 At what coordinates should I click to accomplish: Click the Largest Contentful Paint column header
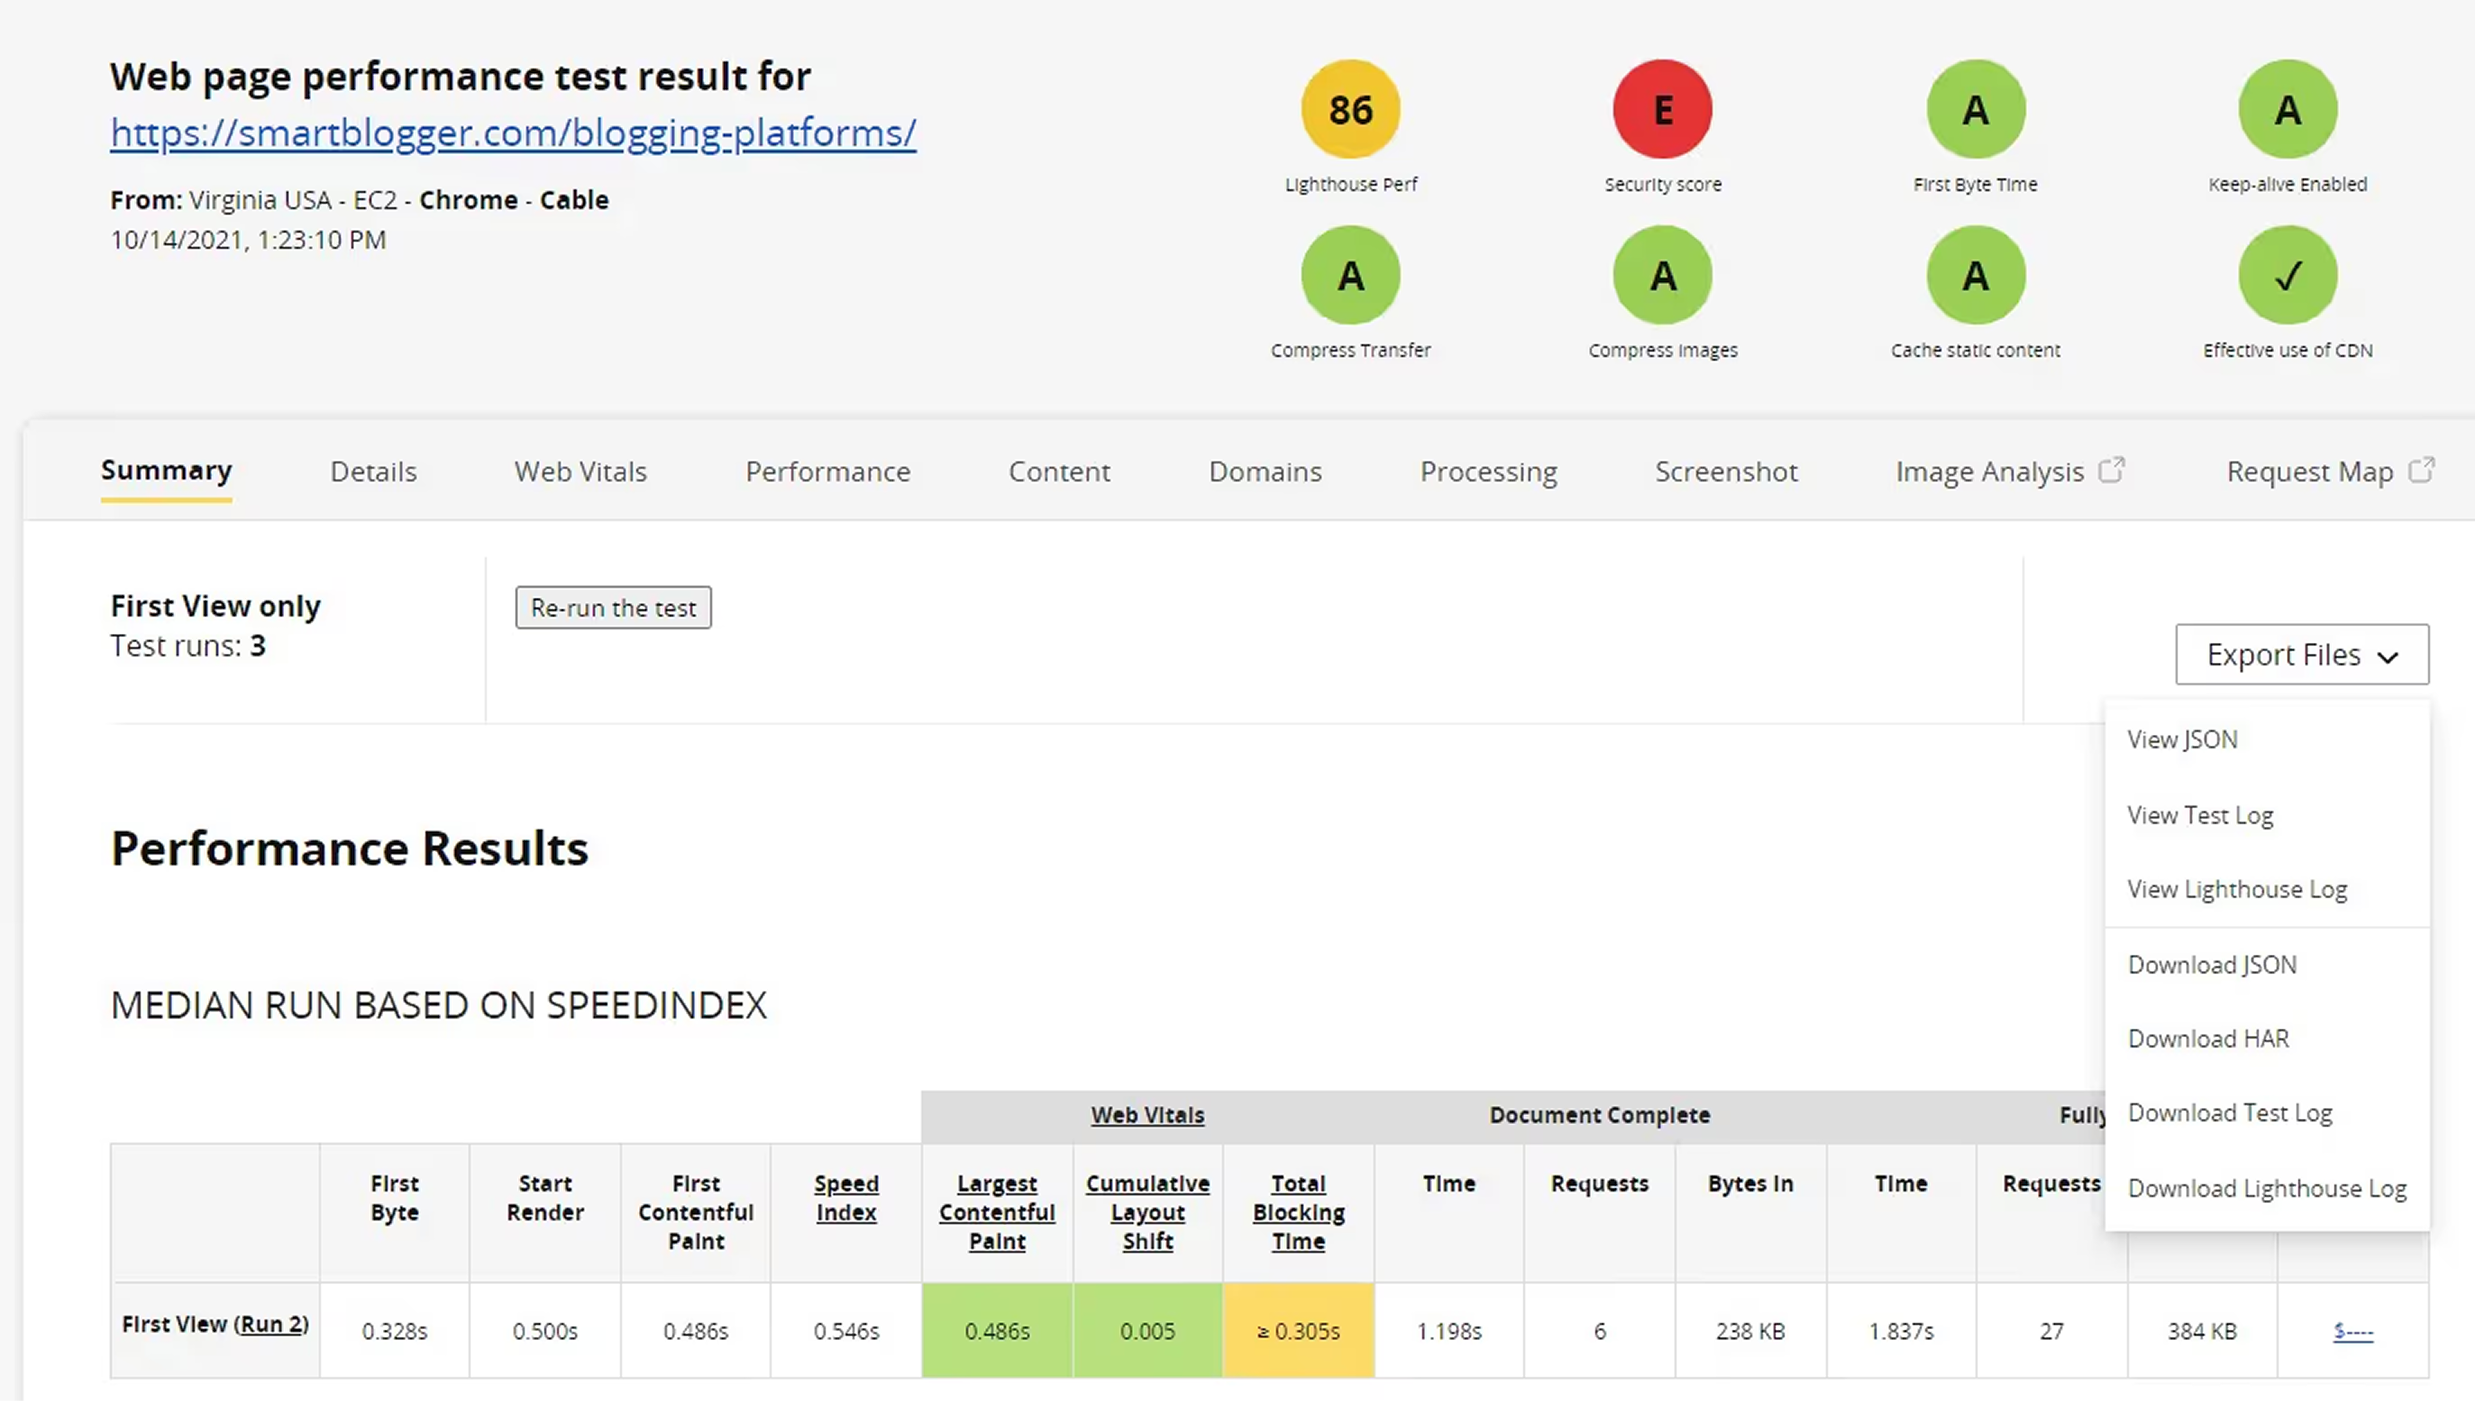pyautogui.click(x=996, y=1212)
